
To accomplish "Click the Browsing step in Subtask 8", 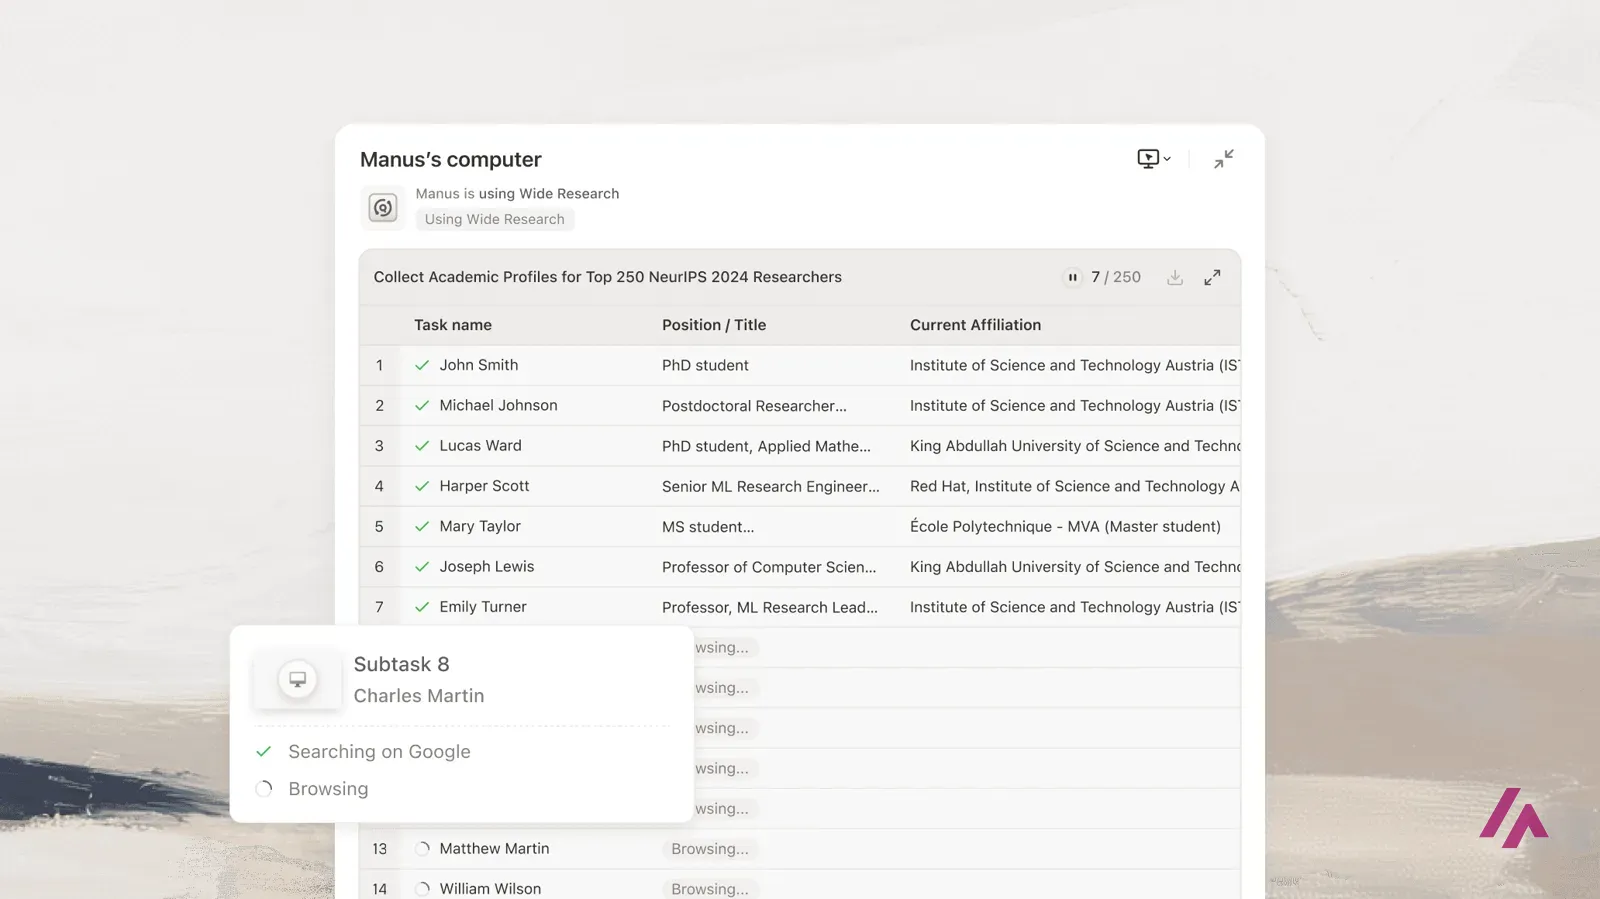I will click(x=328, y=789).
